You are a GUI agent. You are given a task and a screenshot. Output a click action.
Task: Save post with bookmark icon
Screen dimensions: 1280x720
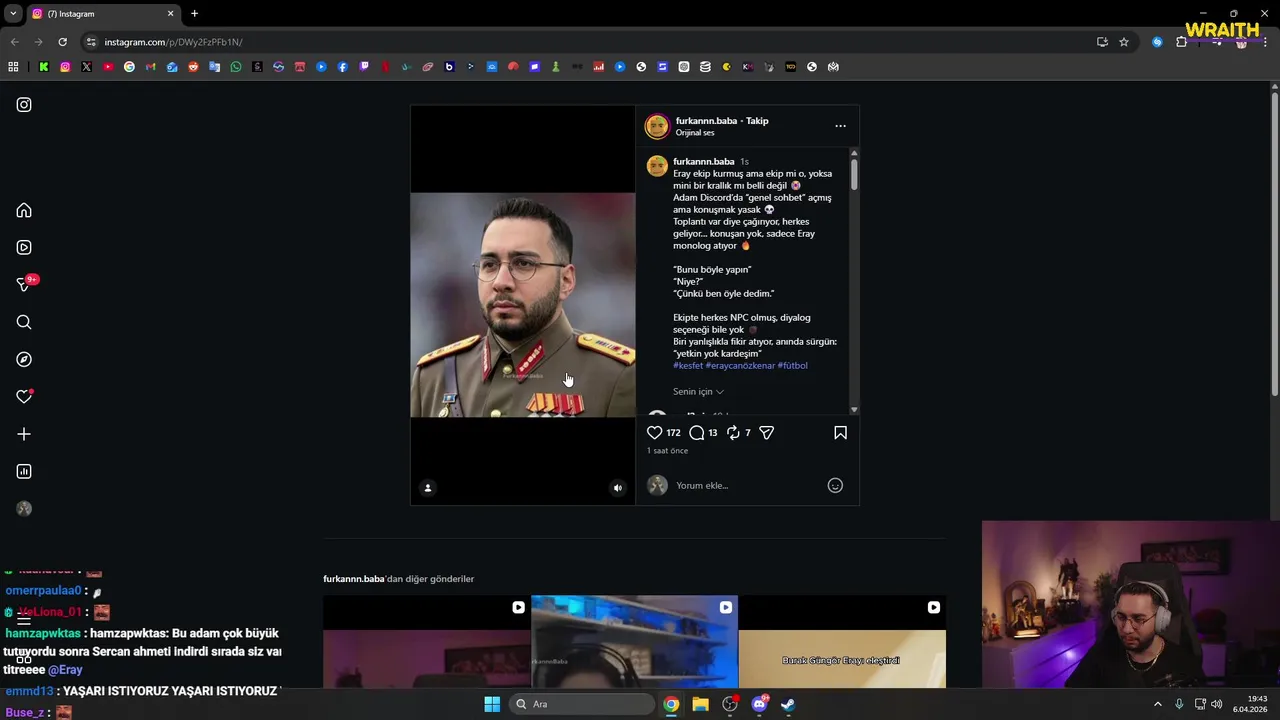[x=840, y=432]
